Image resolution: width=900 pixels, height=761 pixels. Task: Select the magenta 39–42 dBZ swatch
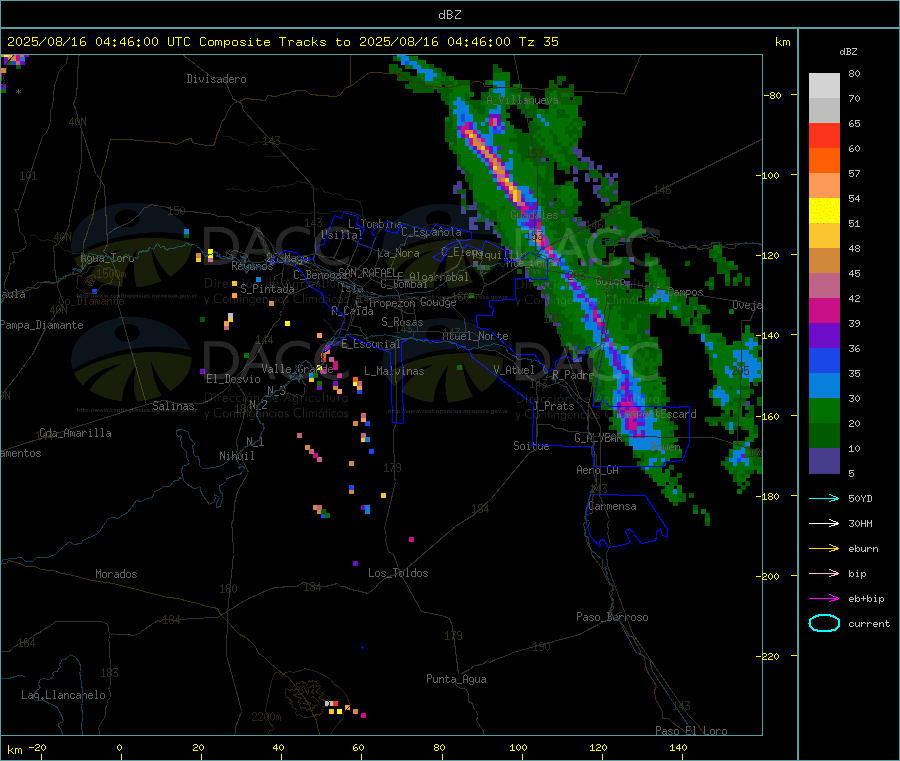824,310
